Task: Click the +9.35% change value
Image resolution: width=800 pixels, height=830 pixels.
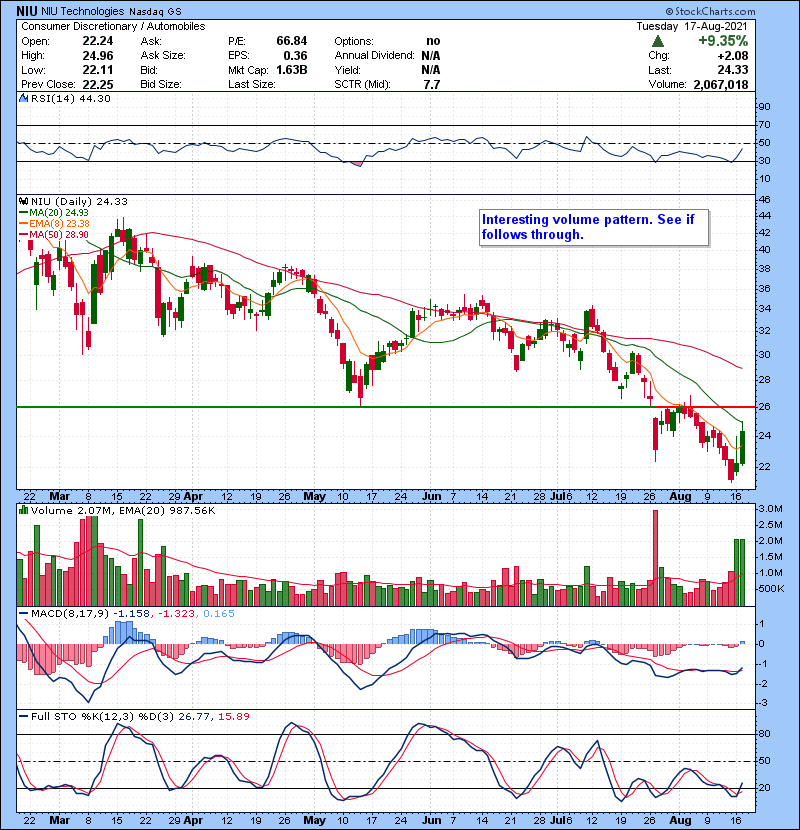Action: 723,41
